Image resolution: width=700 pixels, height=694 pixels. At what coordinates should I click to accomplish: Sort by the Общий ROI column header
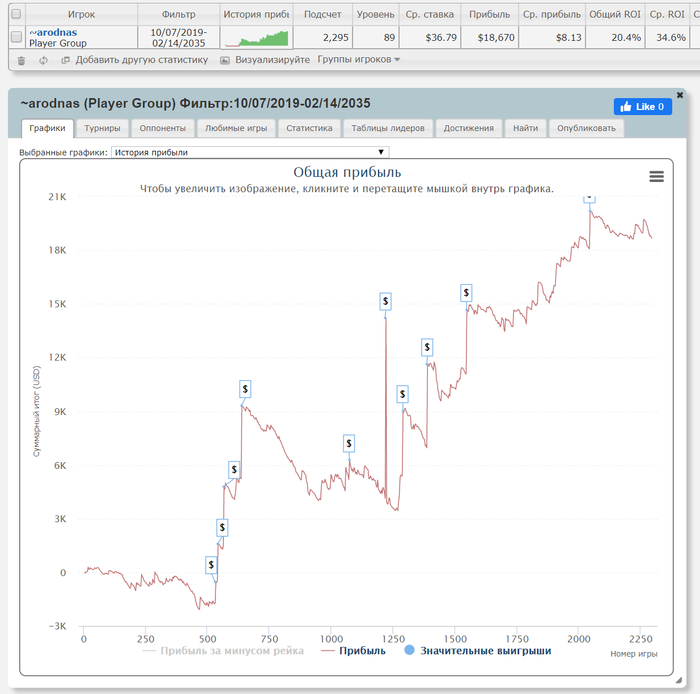[615, 14]
